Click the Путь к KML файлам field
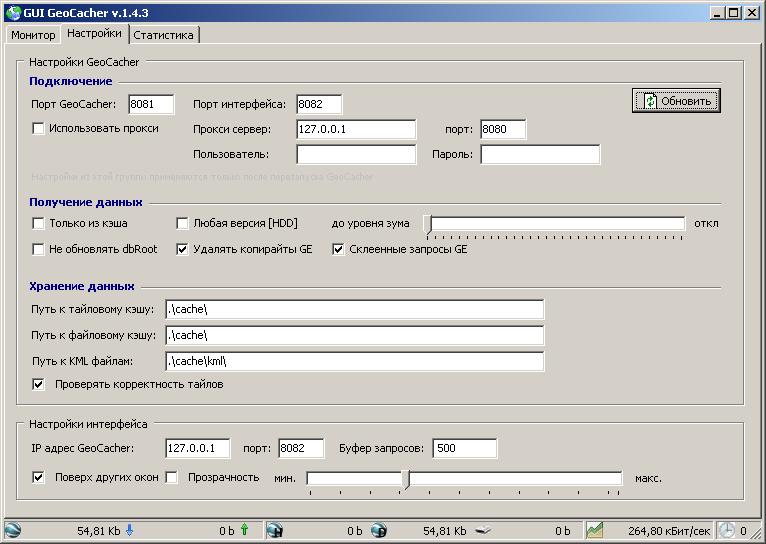This screenshot has width=766, height=544. 354,361
